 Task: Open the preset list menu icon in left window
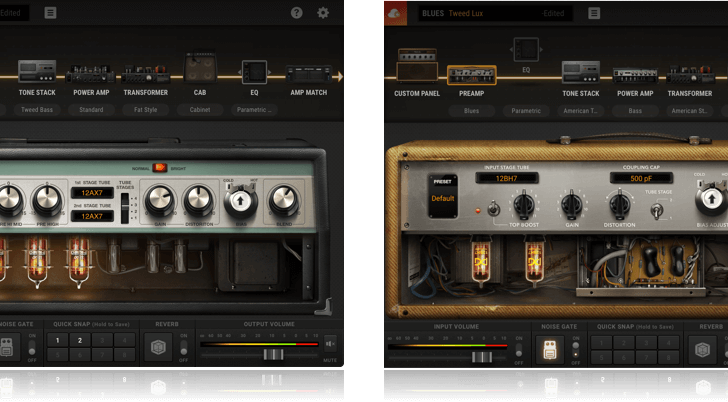pos(51,13)
